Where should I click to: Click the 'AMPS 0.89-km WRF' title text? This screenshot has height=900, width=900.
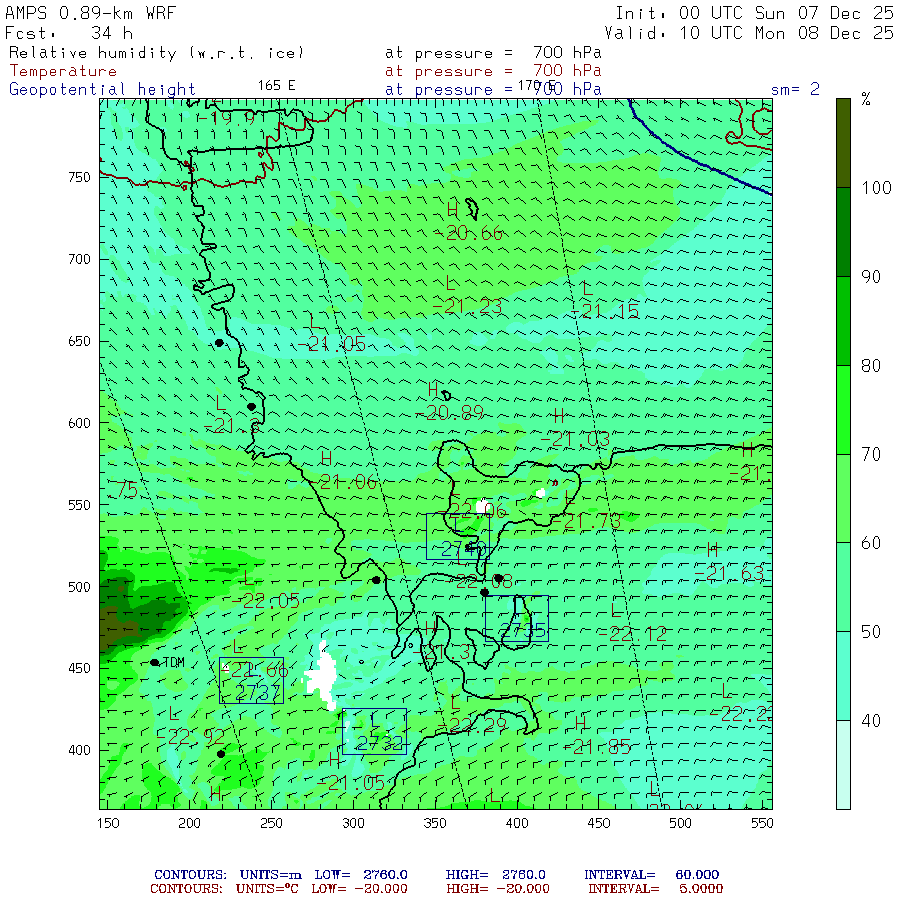pyautogui.click(x=90, y=13)
